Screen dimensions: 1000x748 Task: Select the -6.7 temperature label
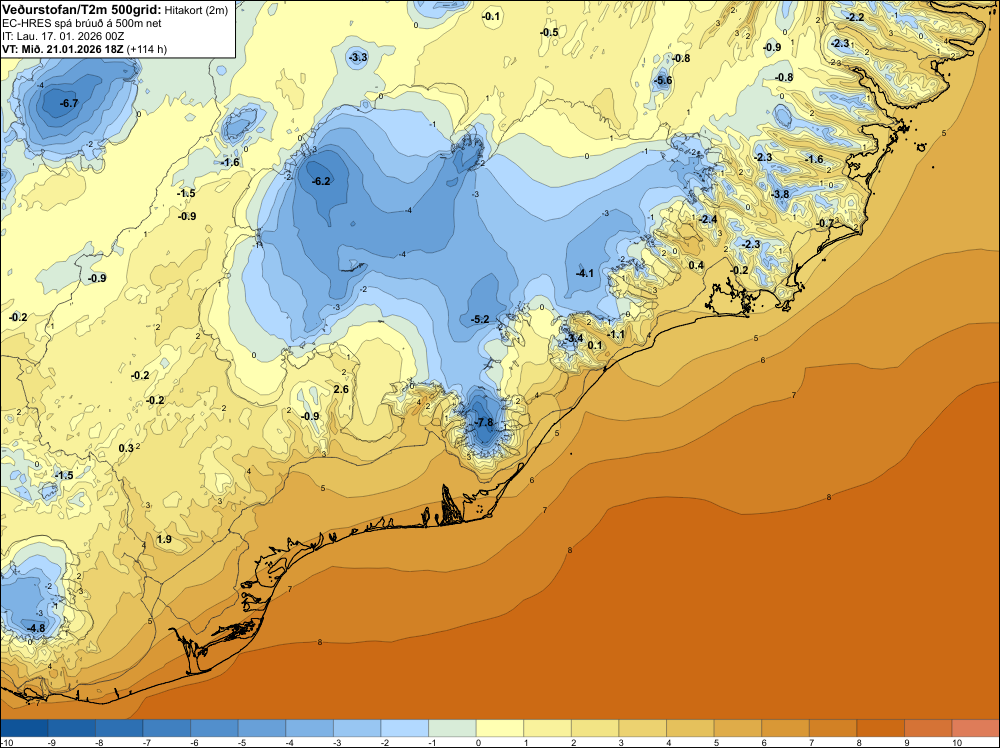(68, 103)
